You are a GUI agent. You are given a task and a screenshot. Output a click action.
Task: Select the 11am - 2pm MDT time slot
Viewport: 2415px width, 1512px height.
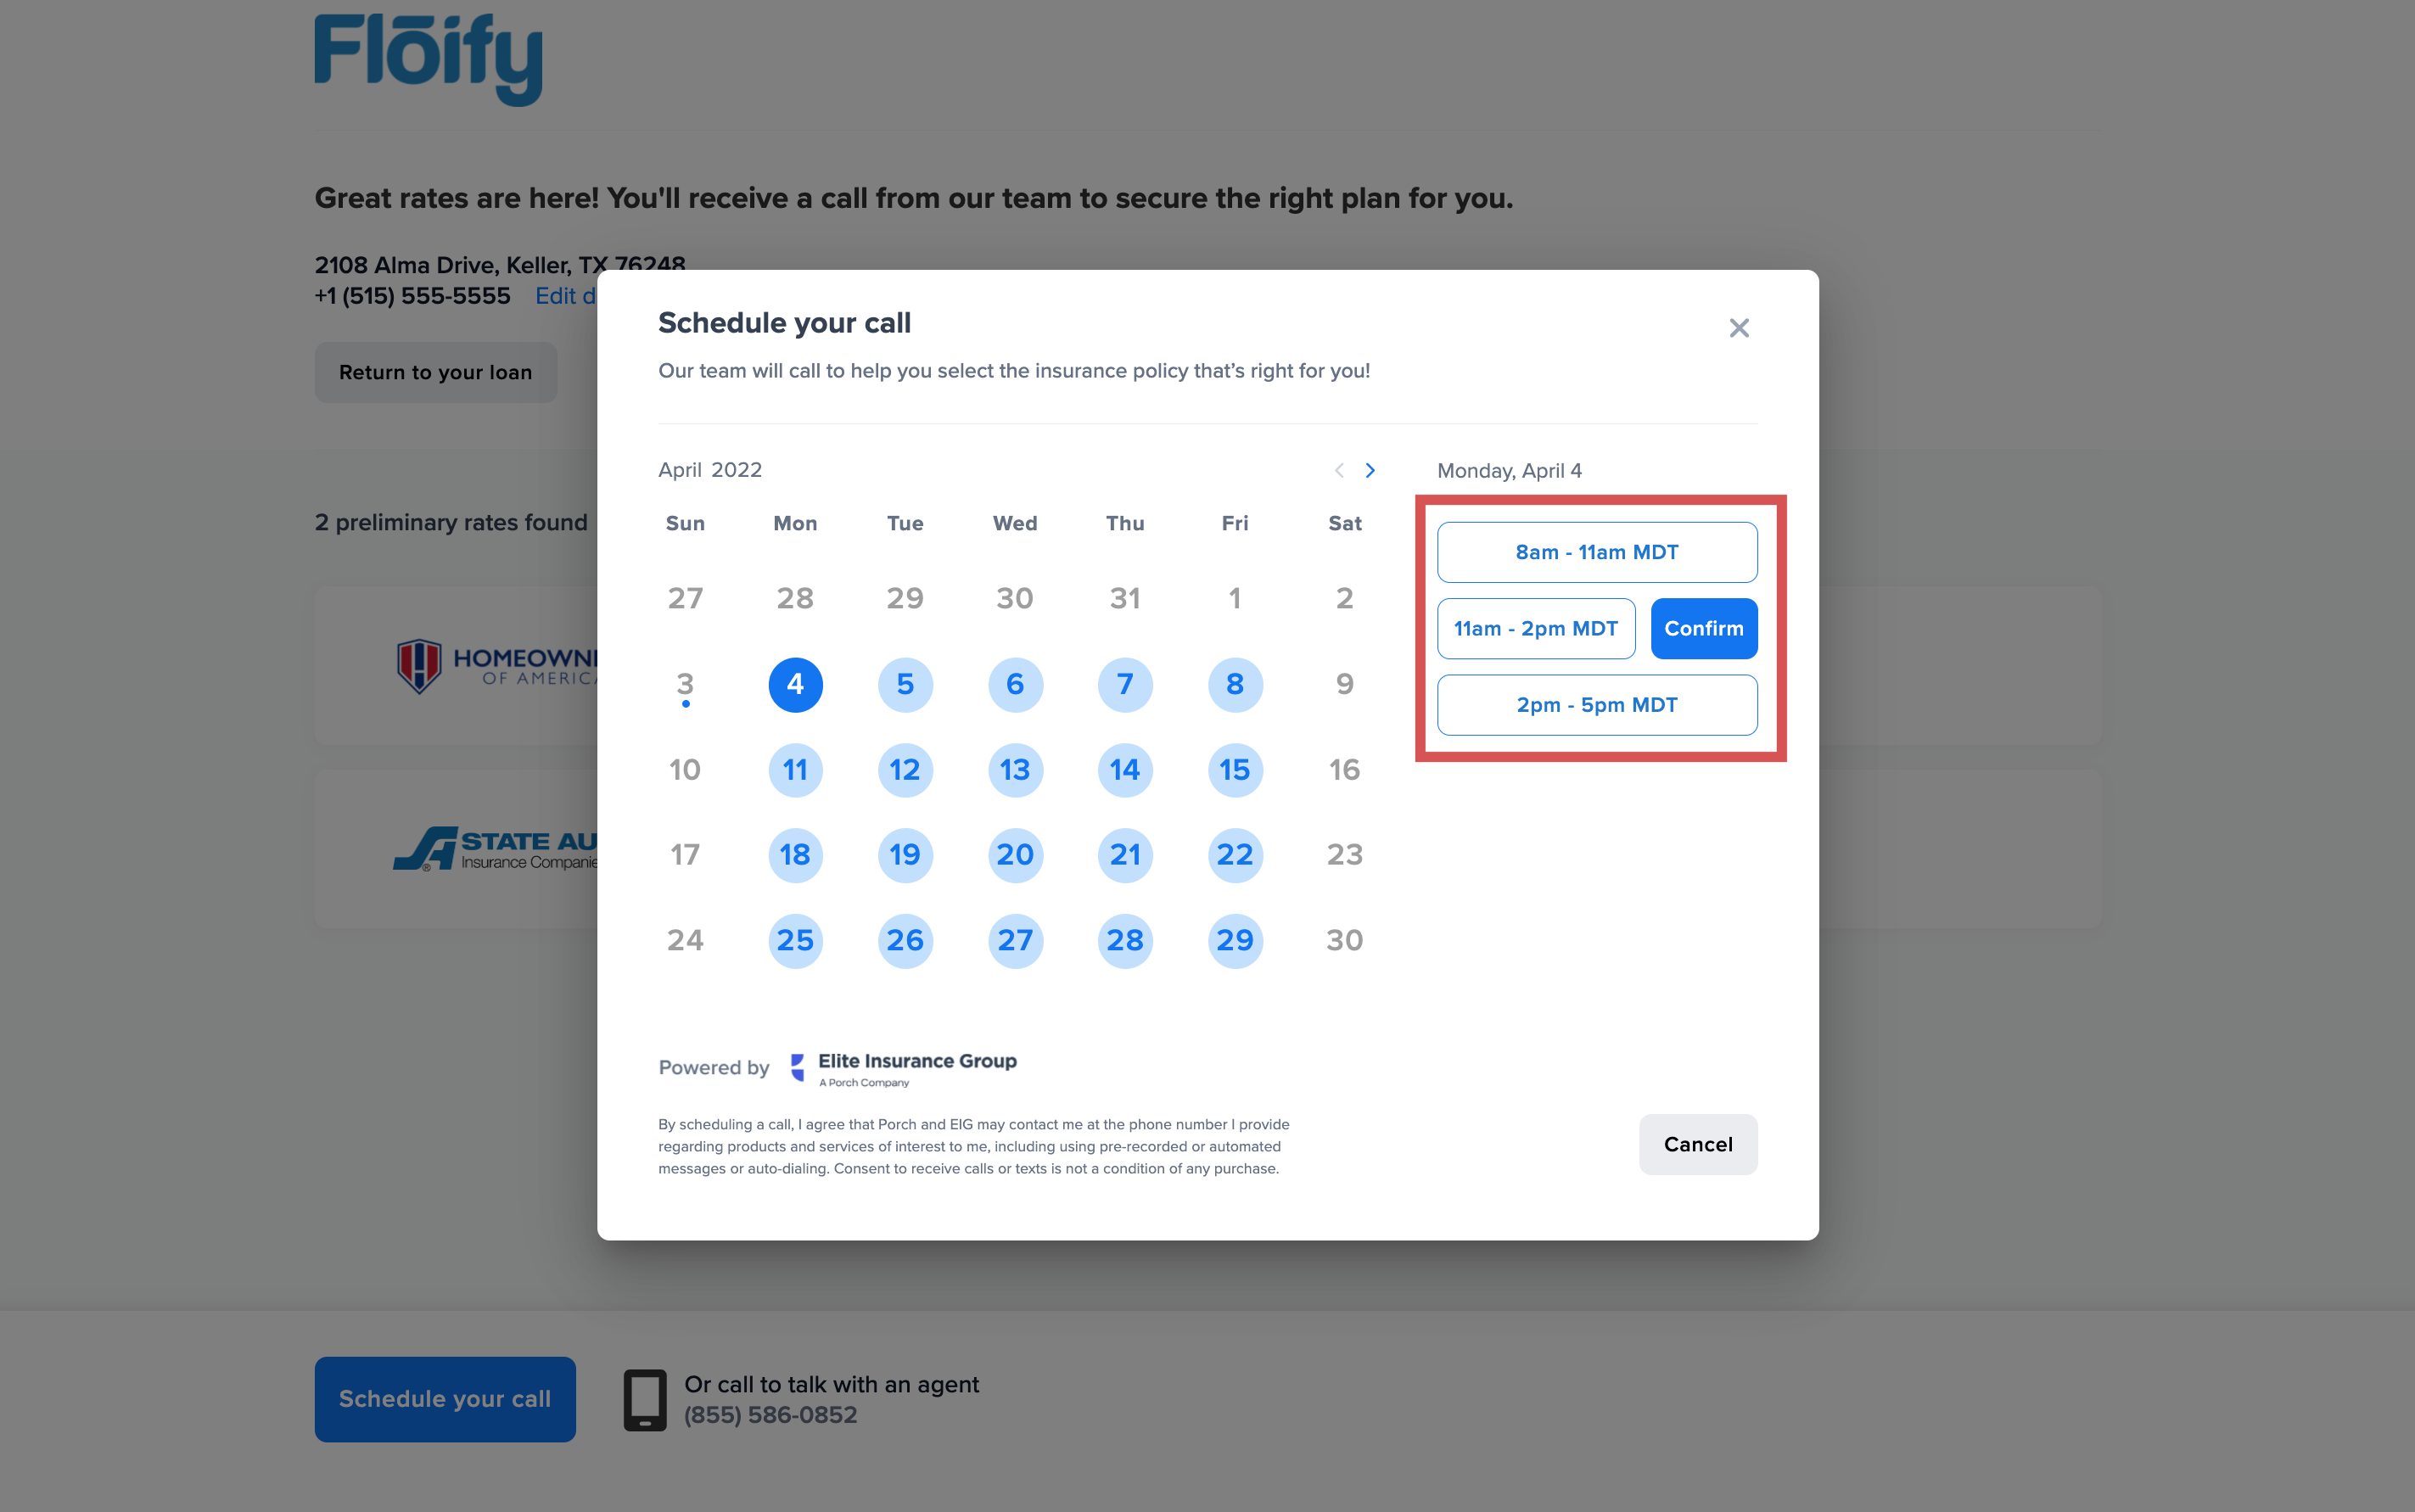coord(1535,628)
